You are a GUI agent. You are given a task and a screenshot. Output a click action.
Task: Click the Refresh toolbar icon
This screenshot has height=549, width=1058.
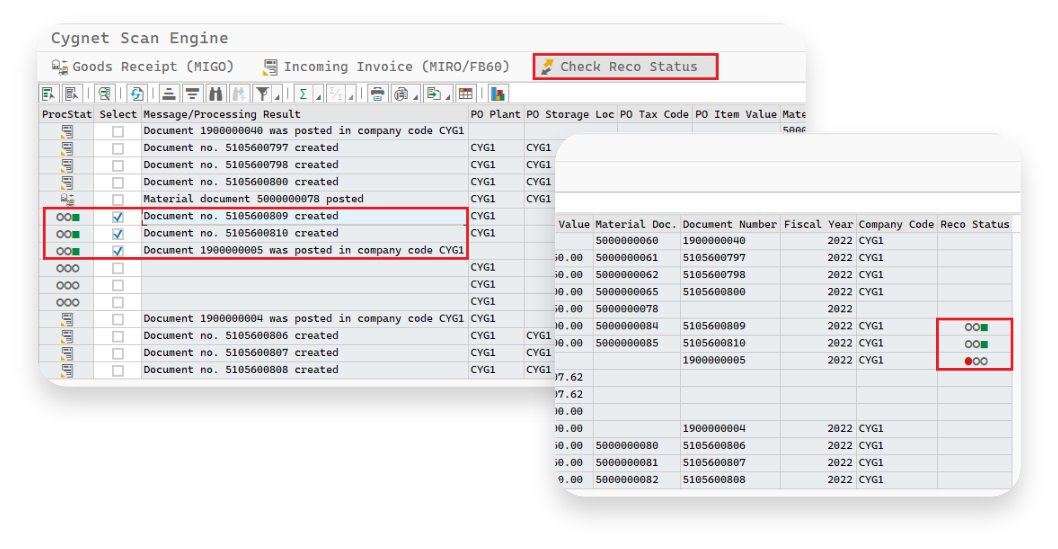point(137,94)
